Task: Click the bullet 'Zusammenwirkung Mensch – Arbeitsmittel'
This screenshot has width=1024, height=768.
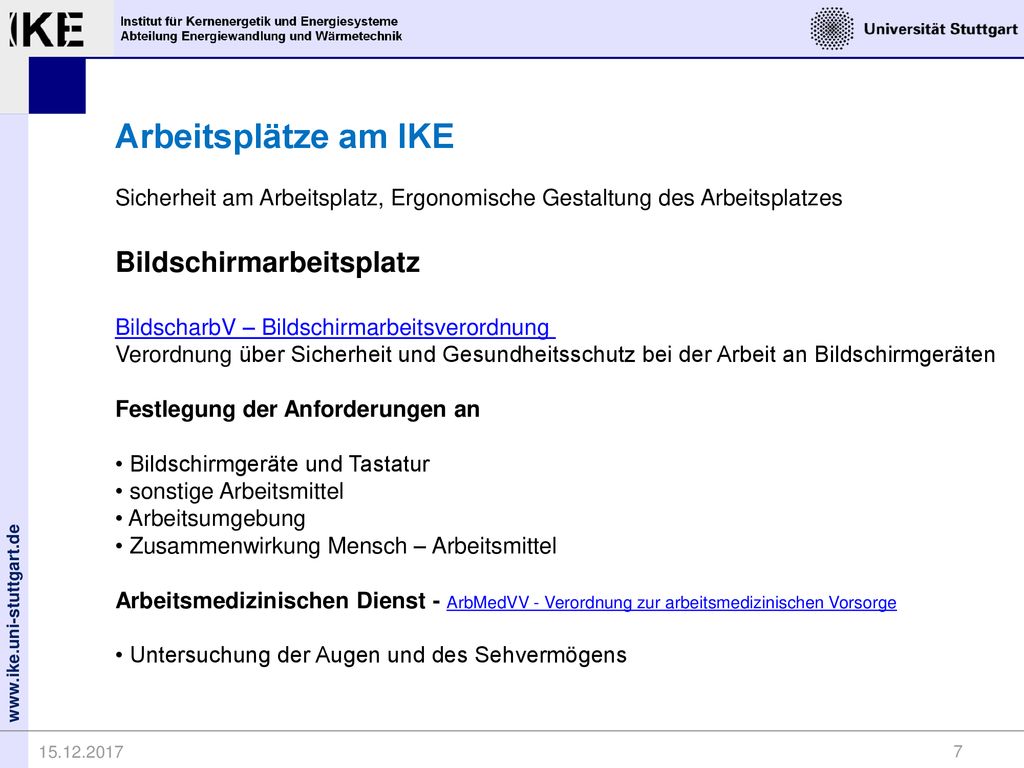Action: pyautogui.click(x=336, y=546)
